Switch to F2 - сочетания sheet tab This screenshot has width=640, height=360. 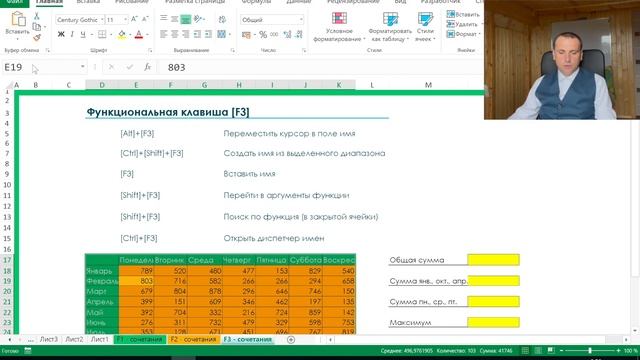pyautogui.click(x=193, y=339)
